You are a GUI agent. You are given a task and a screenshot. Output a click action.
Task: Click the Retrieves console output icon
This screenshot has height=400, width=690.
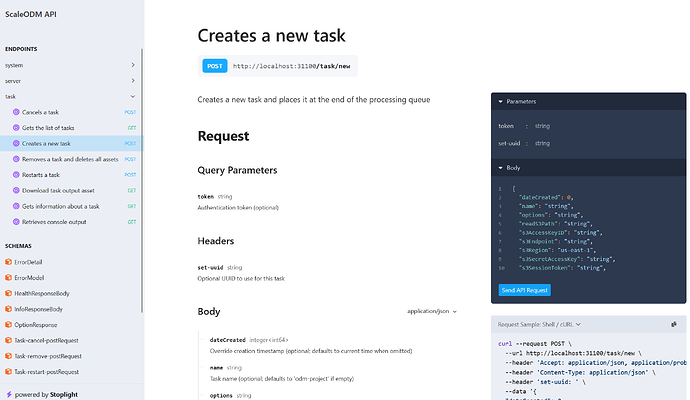16,222
